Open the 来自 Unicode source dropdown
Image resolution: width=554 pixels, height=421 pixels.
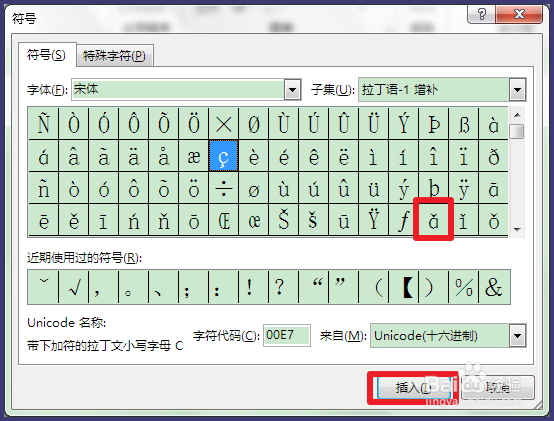point(517,336)
